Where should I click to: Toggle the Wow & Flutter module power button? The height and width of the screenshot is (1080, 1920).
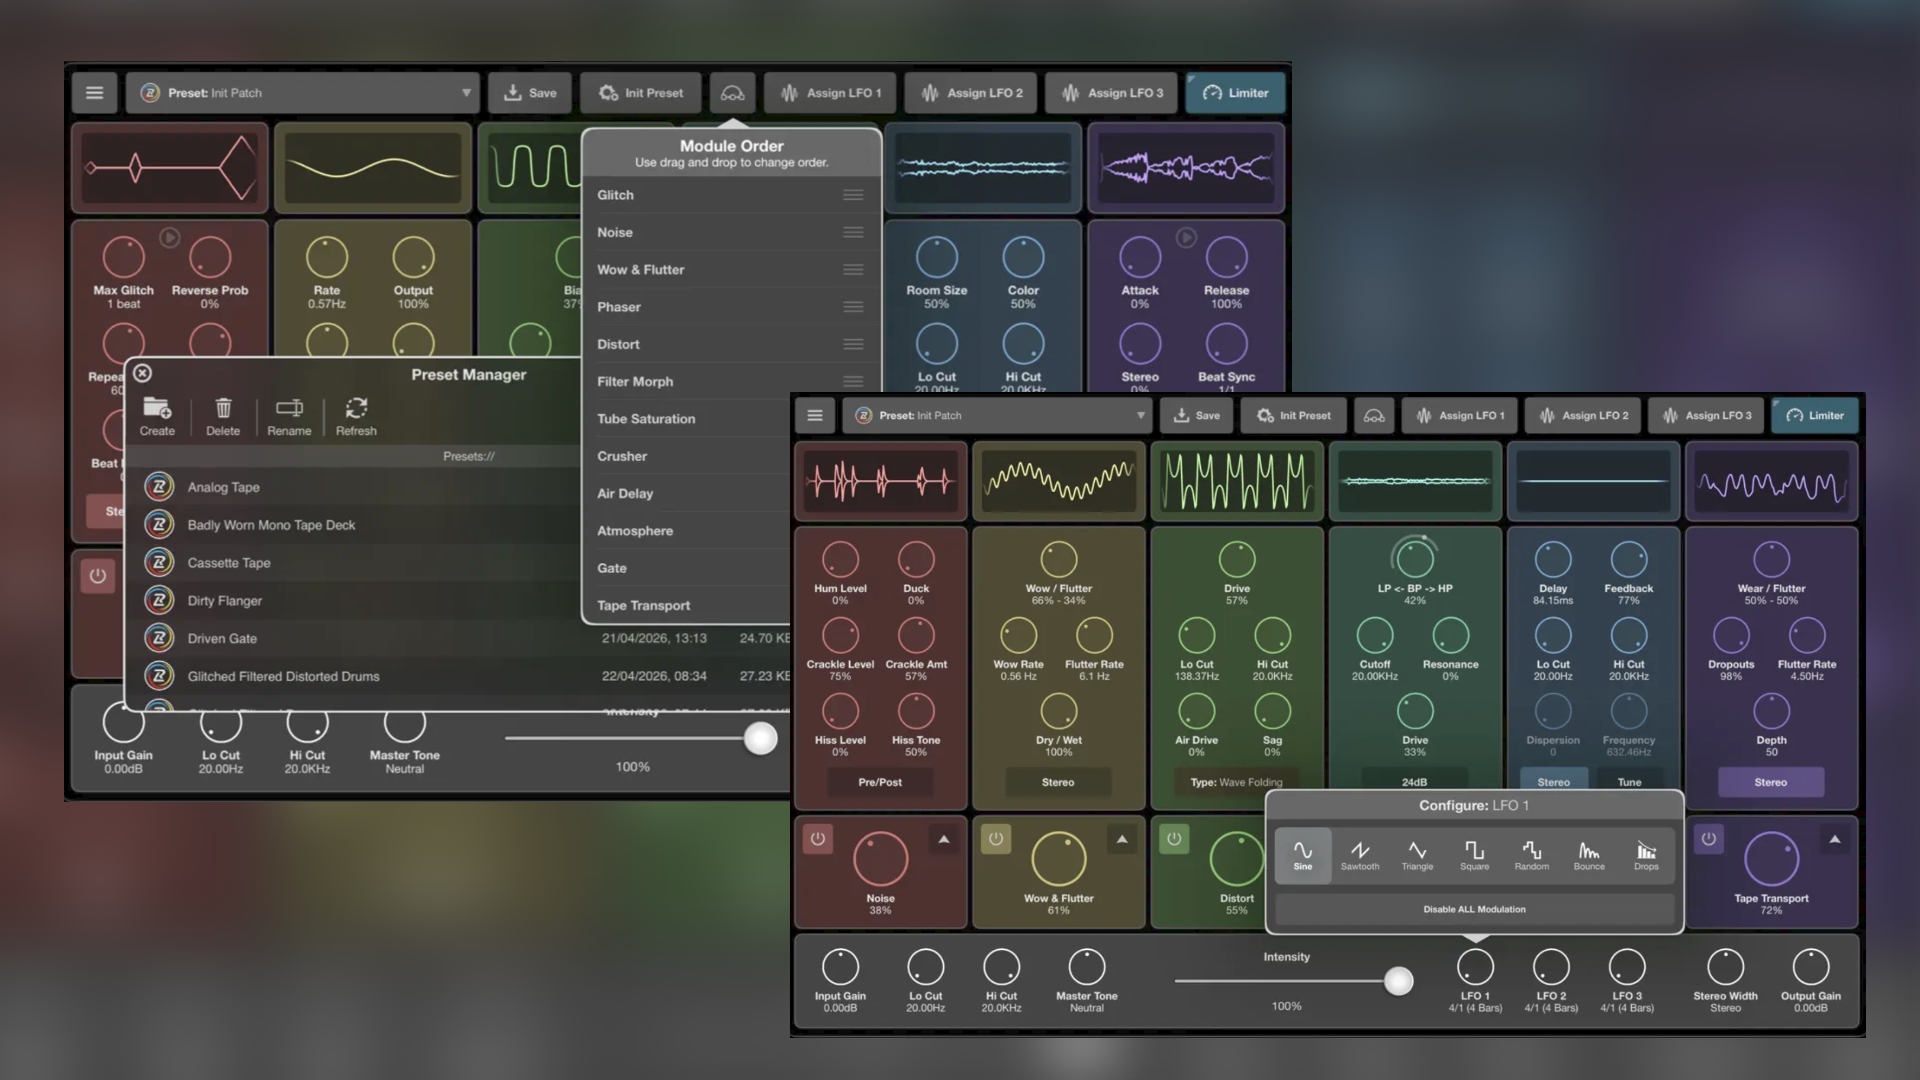point(996,839)
